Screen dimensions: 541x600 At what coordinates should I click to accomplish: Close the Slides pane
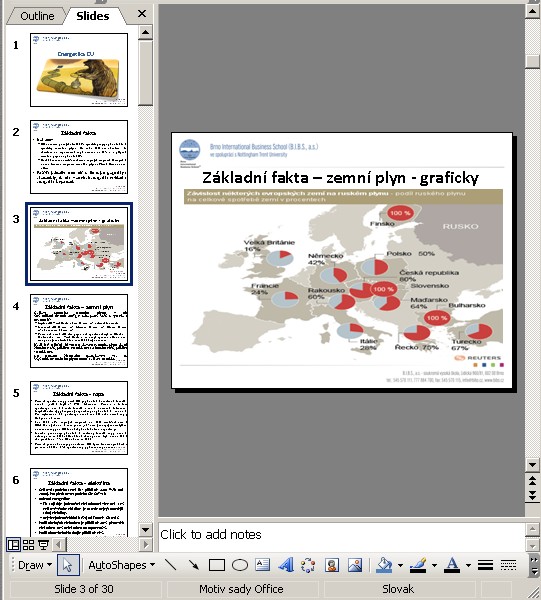click(x=142, y=14)
